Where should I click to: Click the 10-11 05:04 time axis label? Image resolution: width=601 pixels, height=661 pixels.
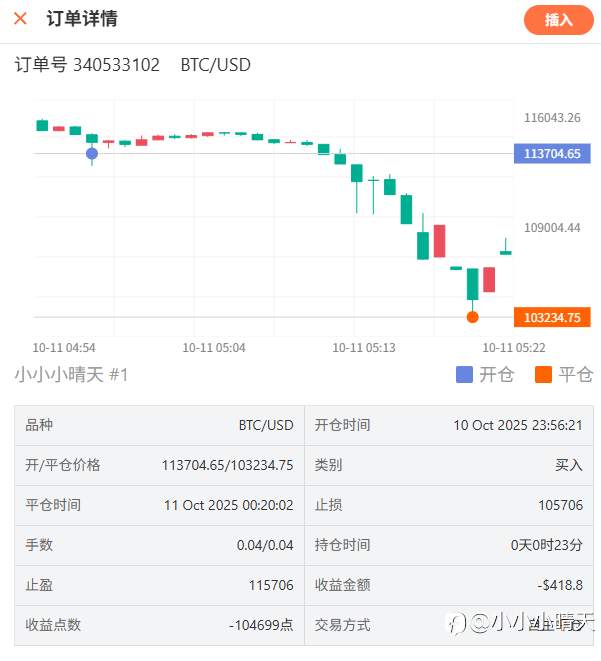click(214, 348)
